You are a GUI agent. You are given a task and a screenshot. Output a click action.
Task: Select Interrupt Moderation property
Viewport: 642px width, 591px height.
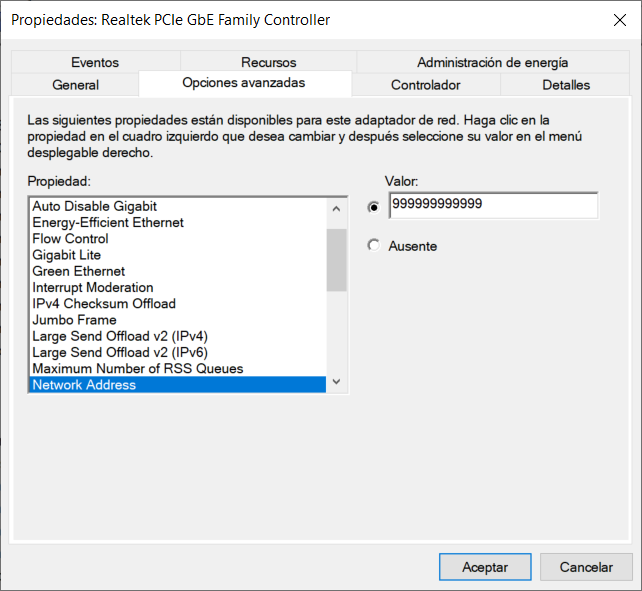tap(92, 287)
